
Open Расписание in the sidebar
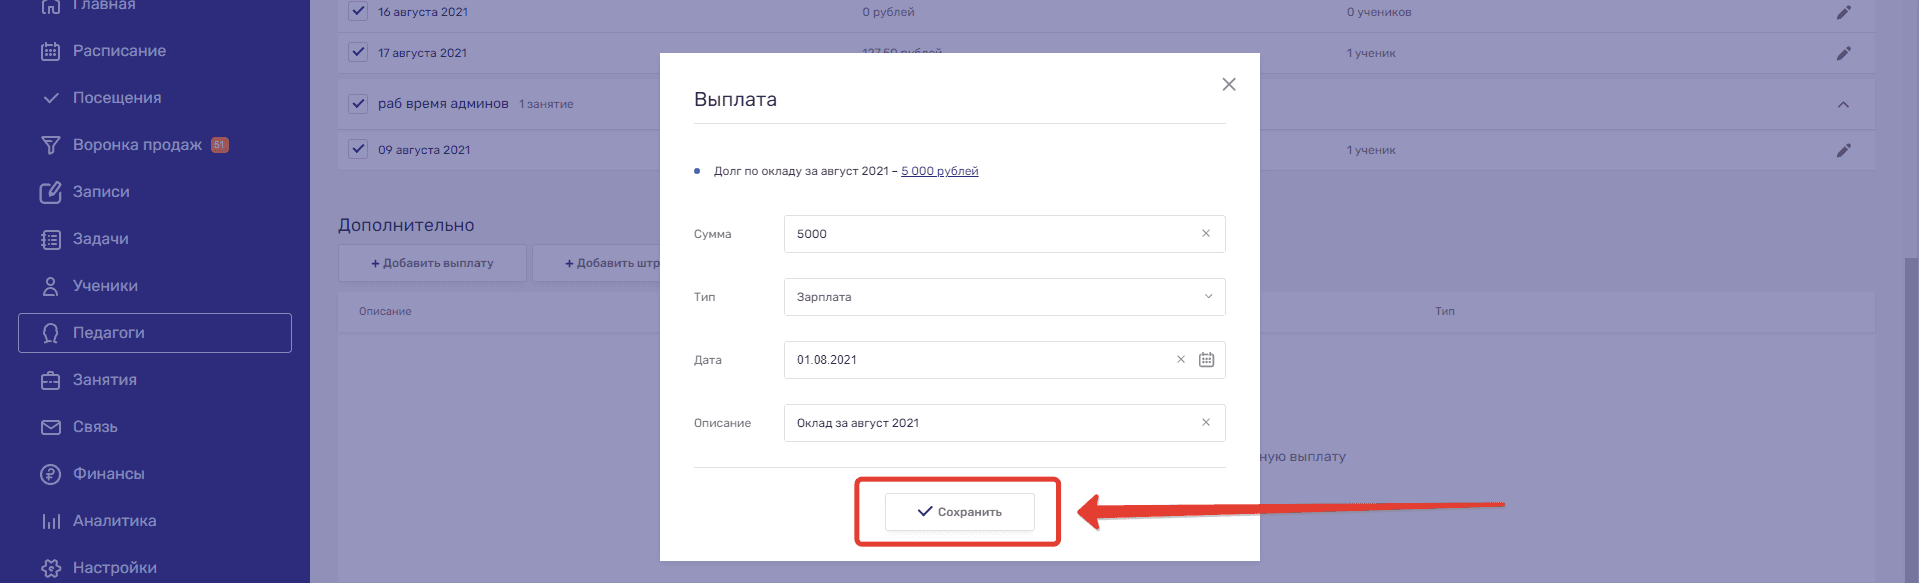click(x=119, y=51)
